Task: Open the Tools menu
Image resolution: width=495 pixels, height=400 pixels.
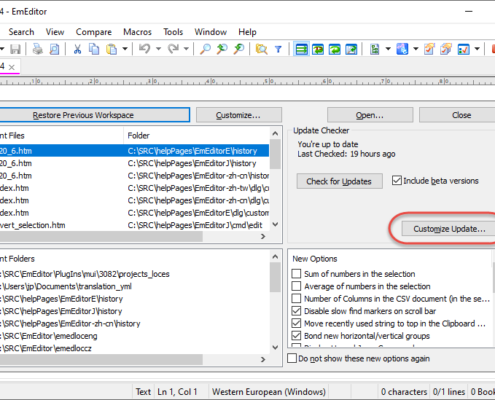Action: (x=173, y=32)
